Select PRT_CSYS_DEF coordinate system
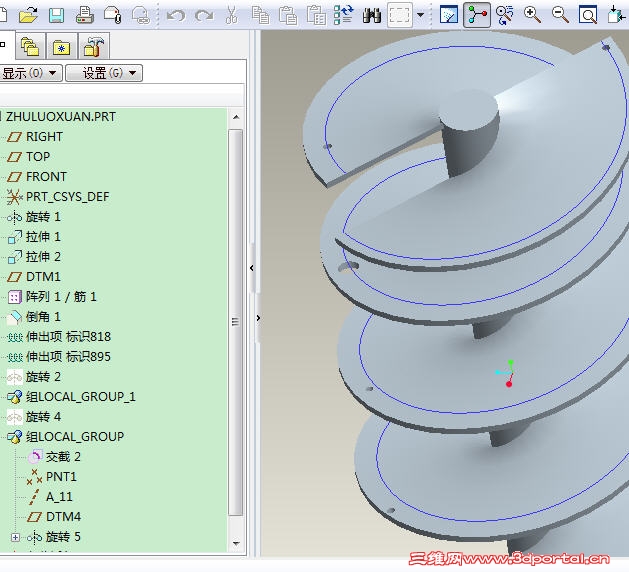629x572 pixels. click(x=67, y=197)
